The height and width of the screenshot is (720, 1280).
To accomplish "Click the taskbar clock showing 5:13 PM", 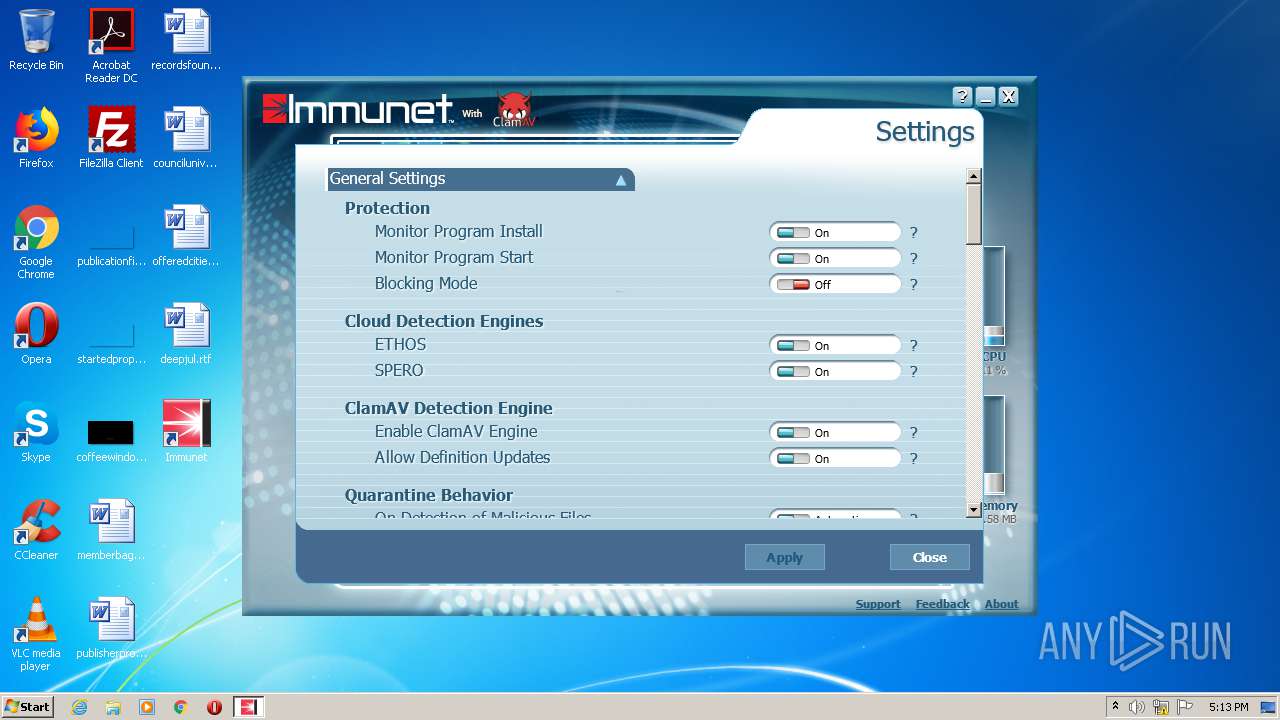I will click(1228, 707).
